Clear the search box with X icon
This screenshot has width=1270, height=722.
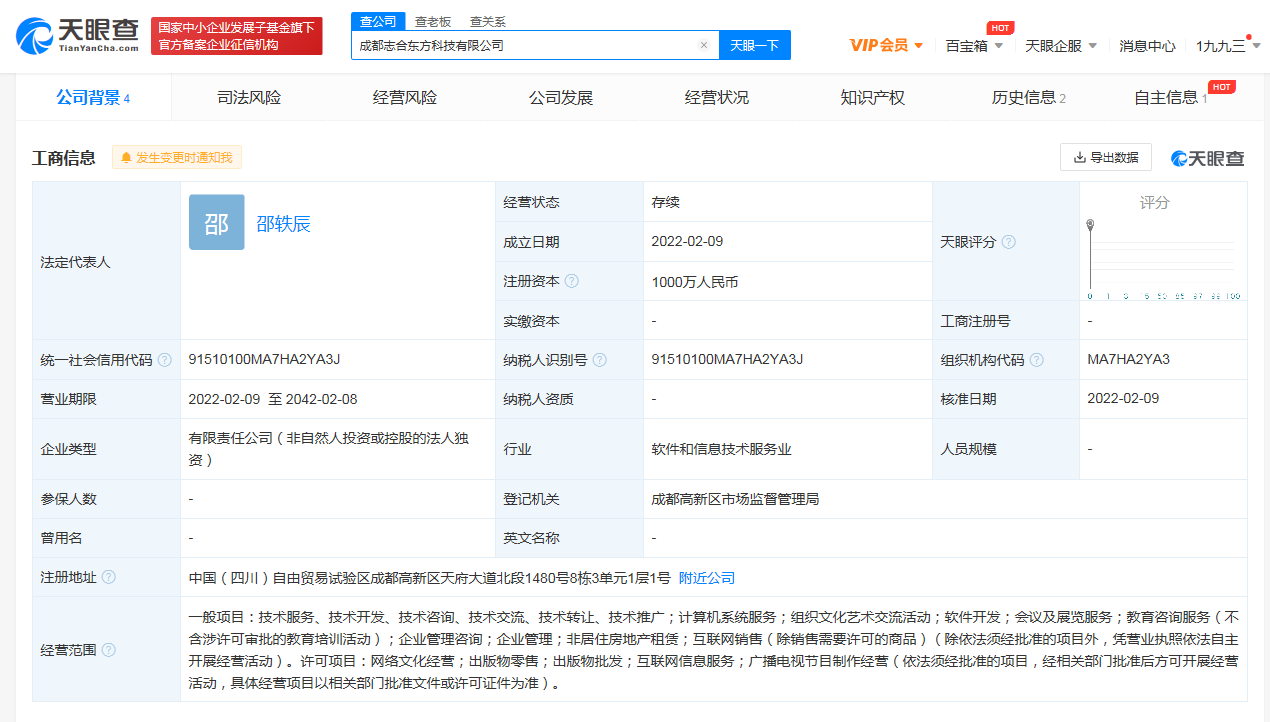click(x=703, y=45)
